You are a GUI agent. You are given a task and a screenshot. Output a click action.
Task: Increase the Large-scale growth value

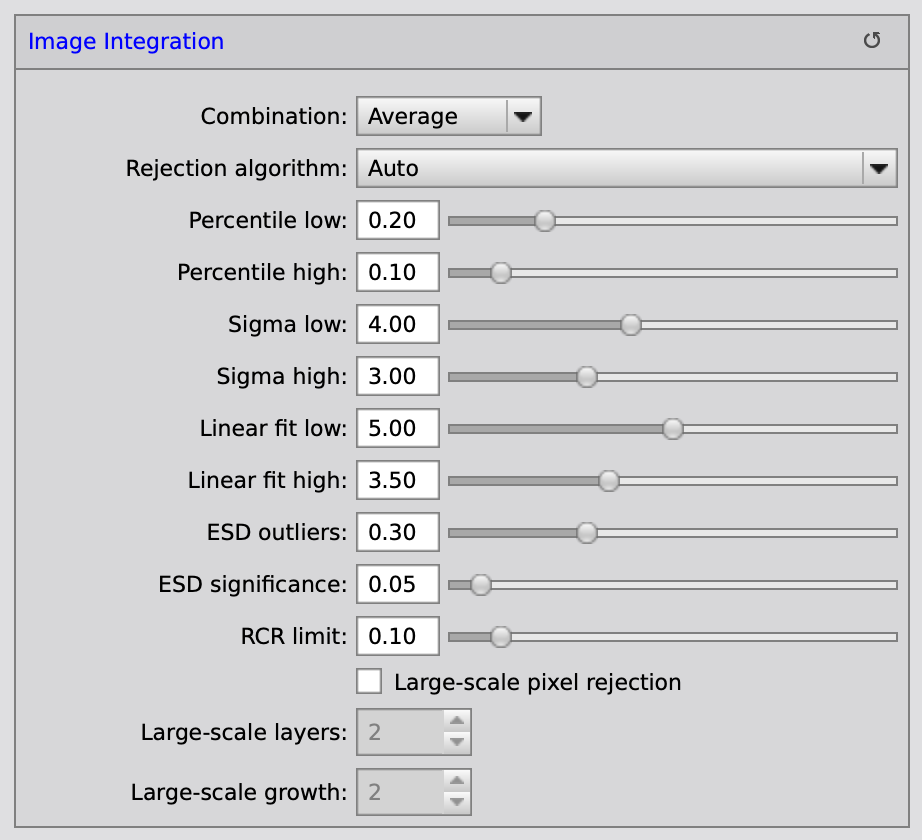[456, 782]
